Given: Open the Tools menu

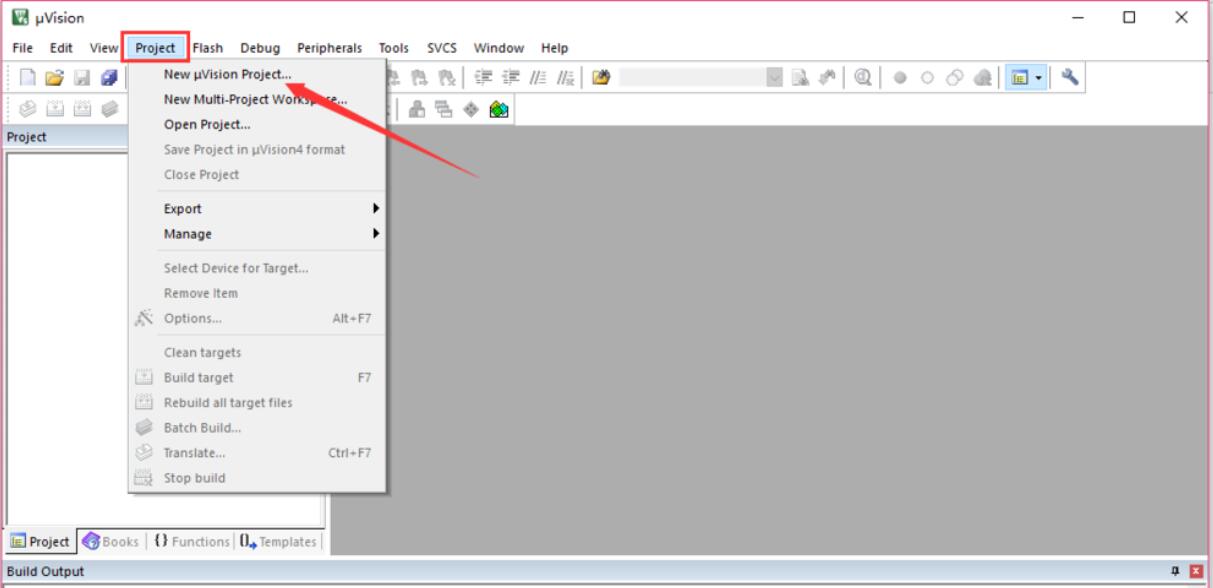Looking at the screenshot, I should pos(393,48).
